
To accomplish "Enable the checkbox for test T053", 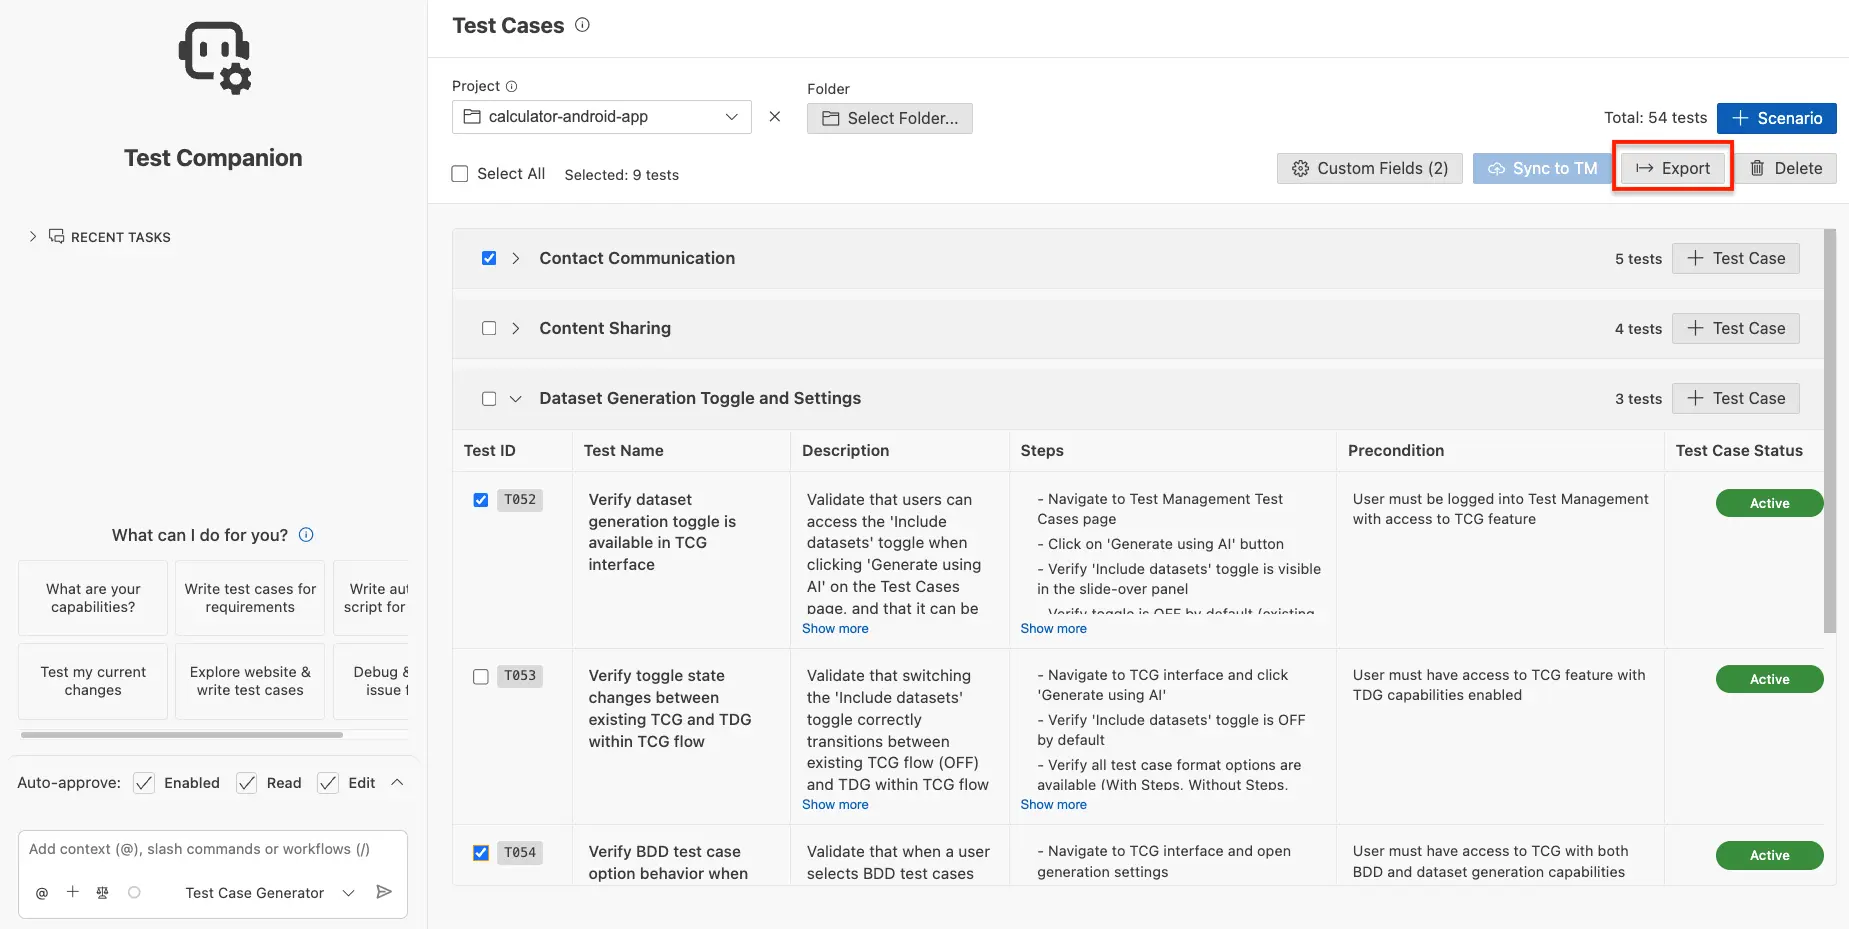I will [481, 676].
